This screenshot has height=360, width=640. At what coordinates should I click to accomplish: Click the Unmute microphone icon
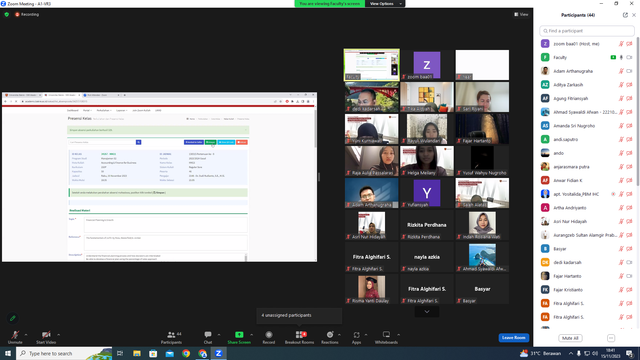(x=15, y=335)
